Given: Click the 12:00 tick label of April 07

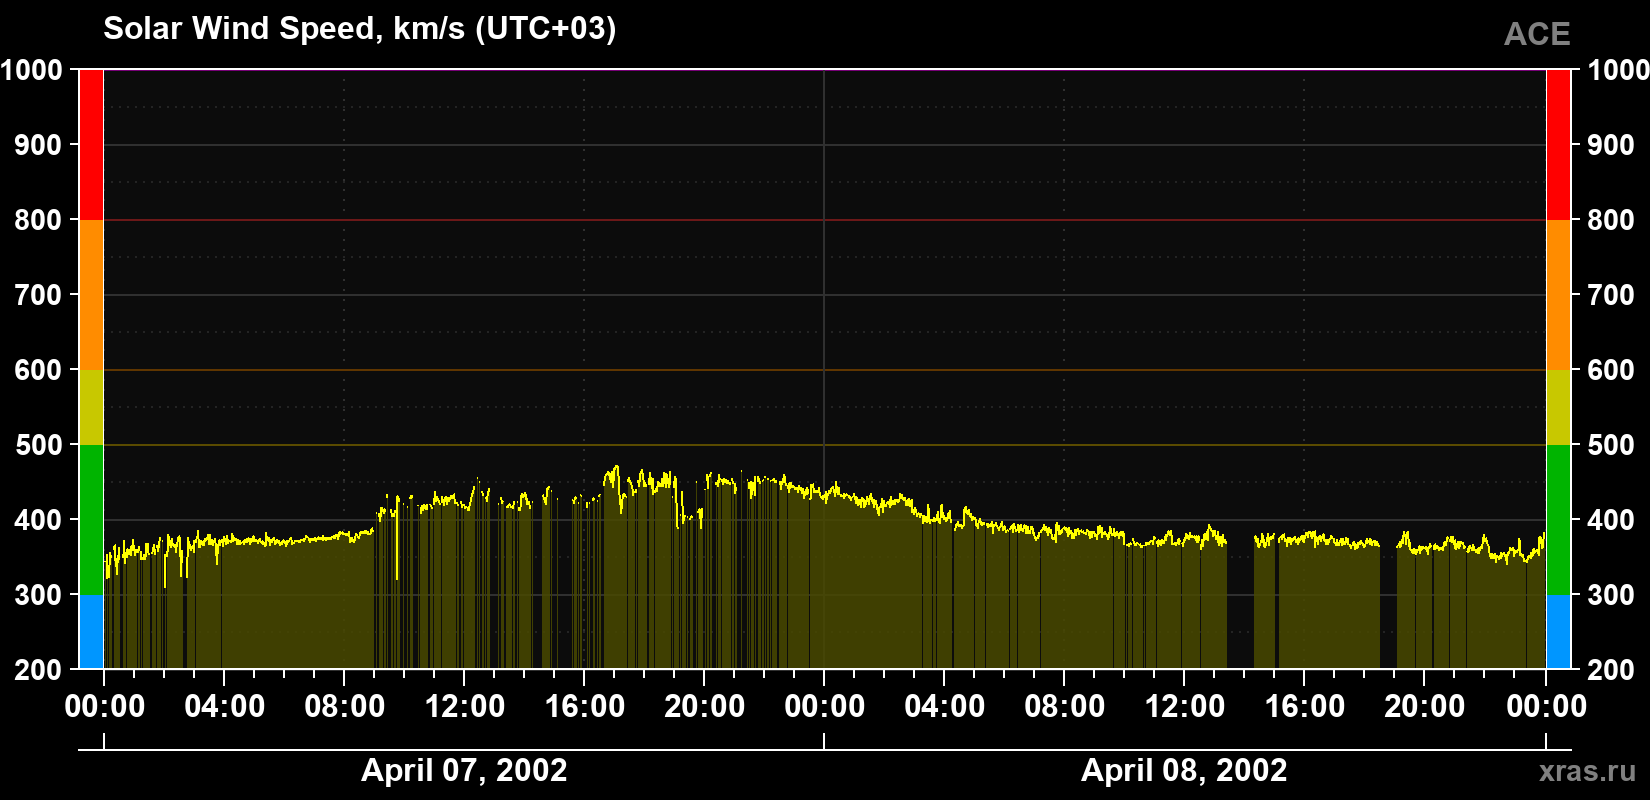Looking at the screenshot, I should tap(464, 707).
